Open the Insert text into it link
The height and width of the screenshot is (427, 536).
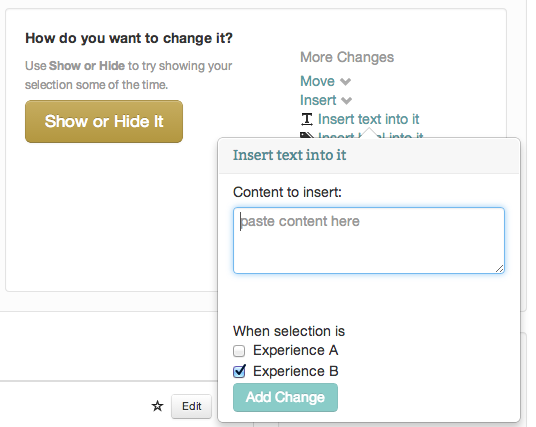368,119
